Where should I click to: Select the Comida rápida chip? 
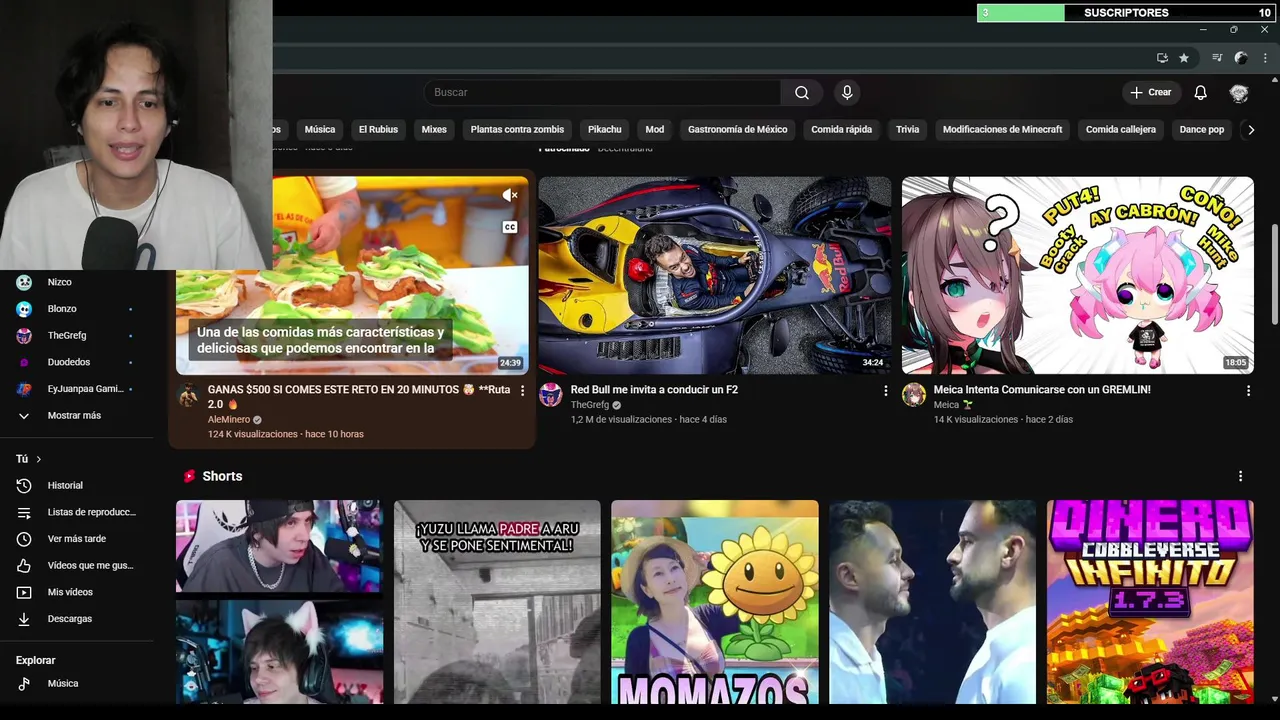click(x=841, y=129)
